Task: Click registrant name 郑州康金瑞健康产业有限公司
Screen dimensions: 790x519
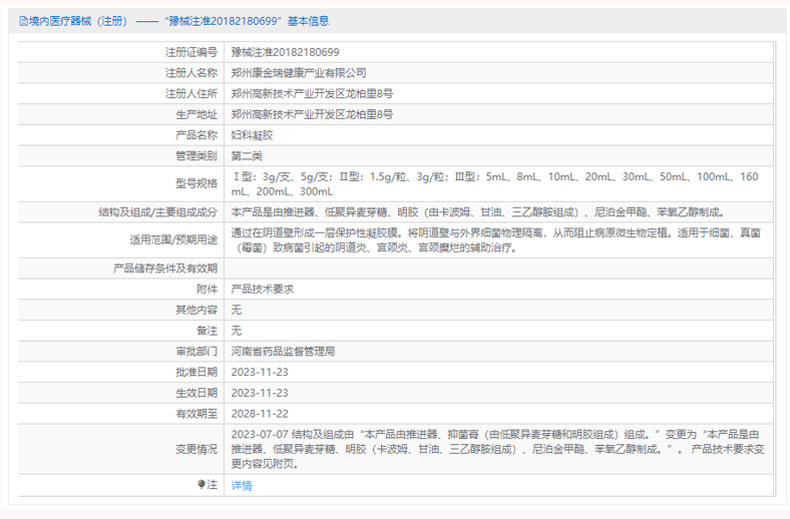Action: [298, 72]
